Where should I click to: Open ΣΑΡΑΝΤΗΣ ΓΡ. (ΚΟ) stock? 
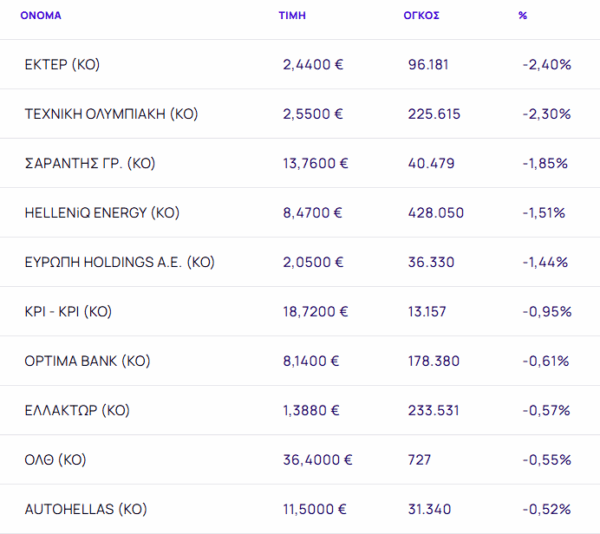90,163
